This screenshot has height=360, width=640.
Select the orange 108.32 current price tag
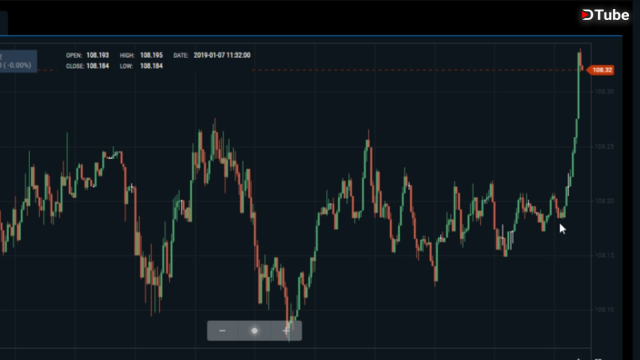pos(600,70)
